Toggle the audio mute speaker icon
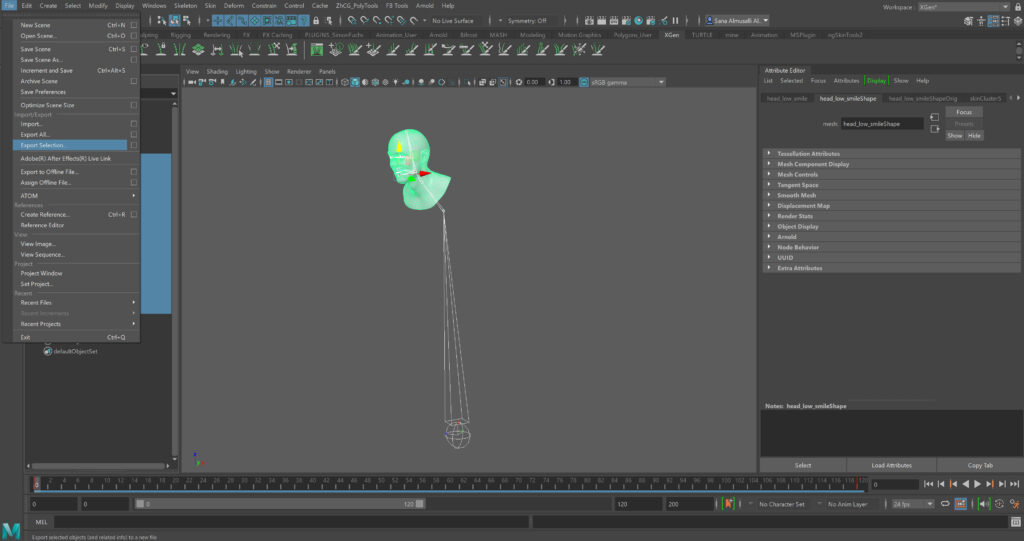The image size is (1024, 541). [984, 505]
